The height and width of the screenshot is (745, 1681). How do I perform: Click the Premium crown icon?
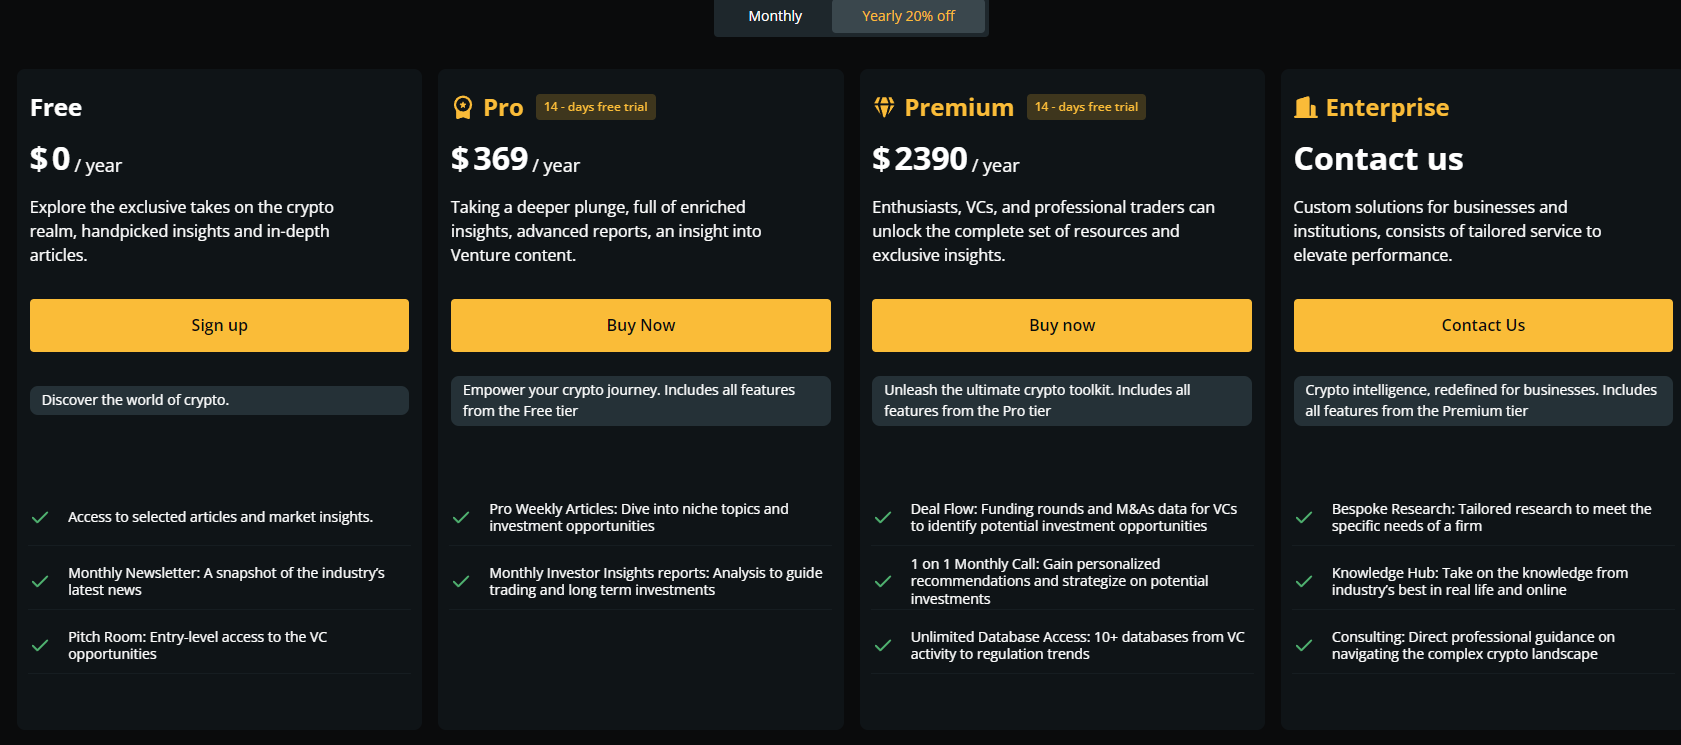tap(884, 107)
